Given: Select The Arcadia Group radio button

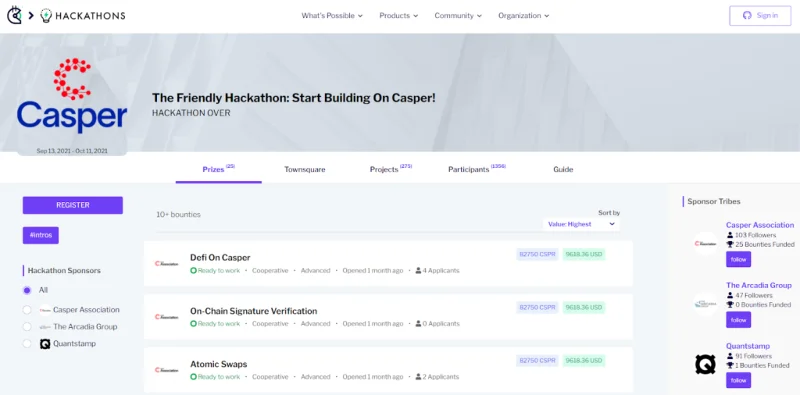Looking at the screenshot, I should pos(27,327).
